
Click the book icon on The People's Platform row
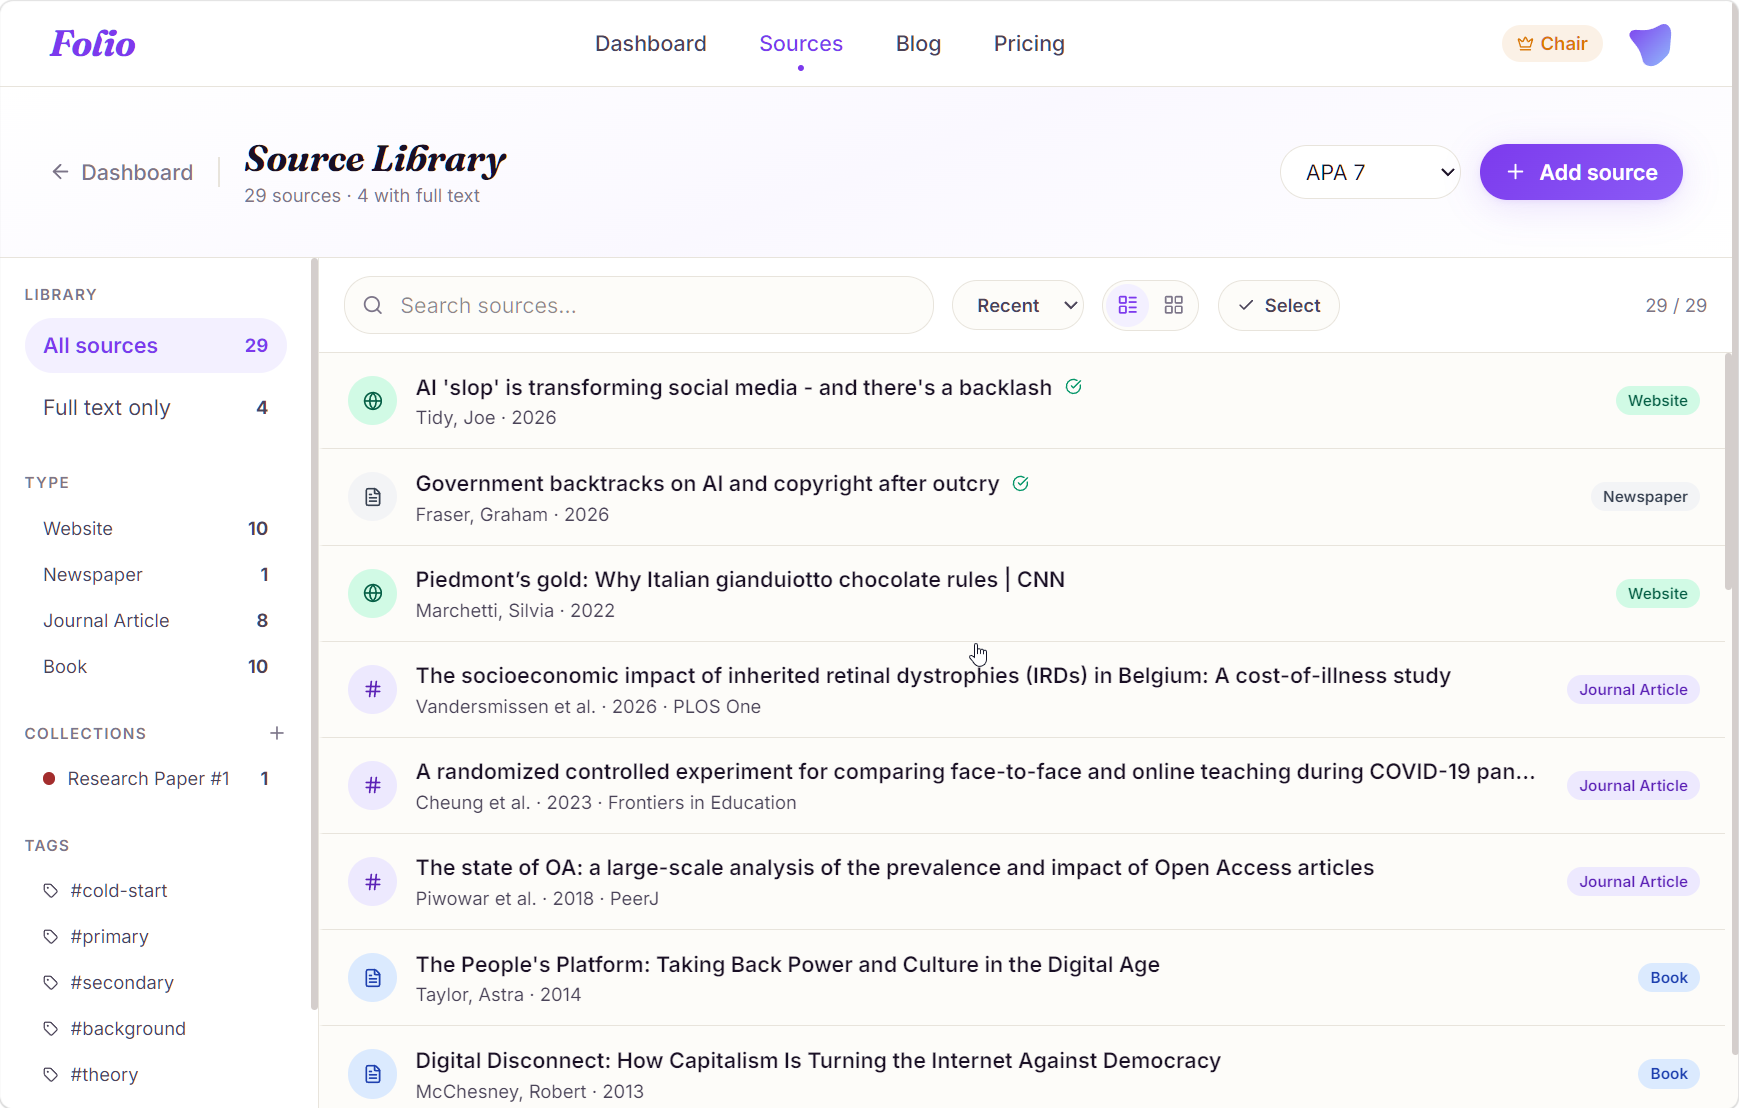pos(373,978)
